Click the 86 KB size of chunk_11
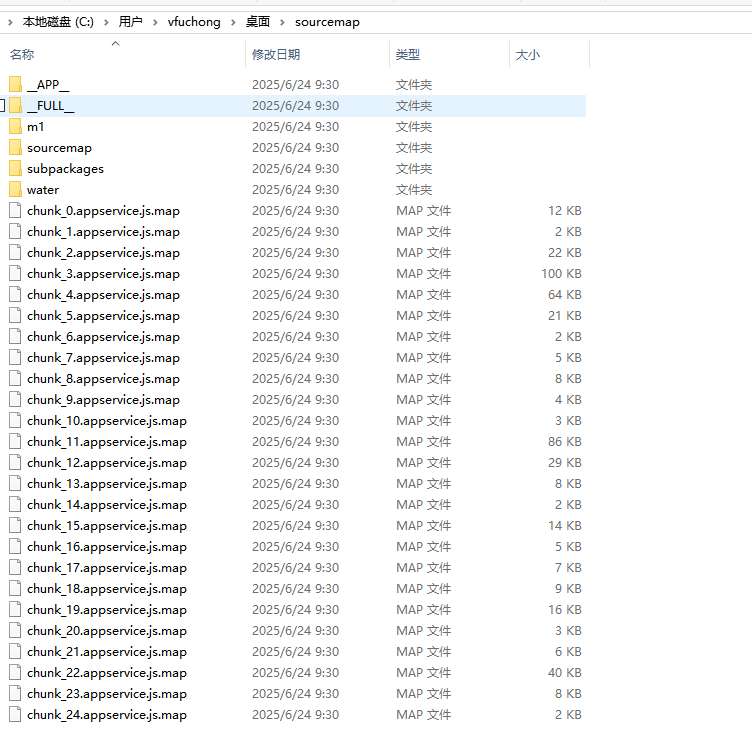 (565, 442)
